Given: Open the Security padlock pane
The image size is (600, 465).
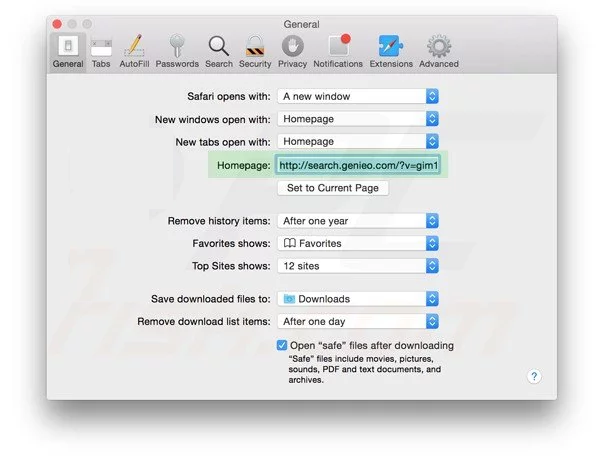Looking at the screenshot, I should [255, 52].
